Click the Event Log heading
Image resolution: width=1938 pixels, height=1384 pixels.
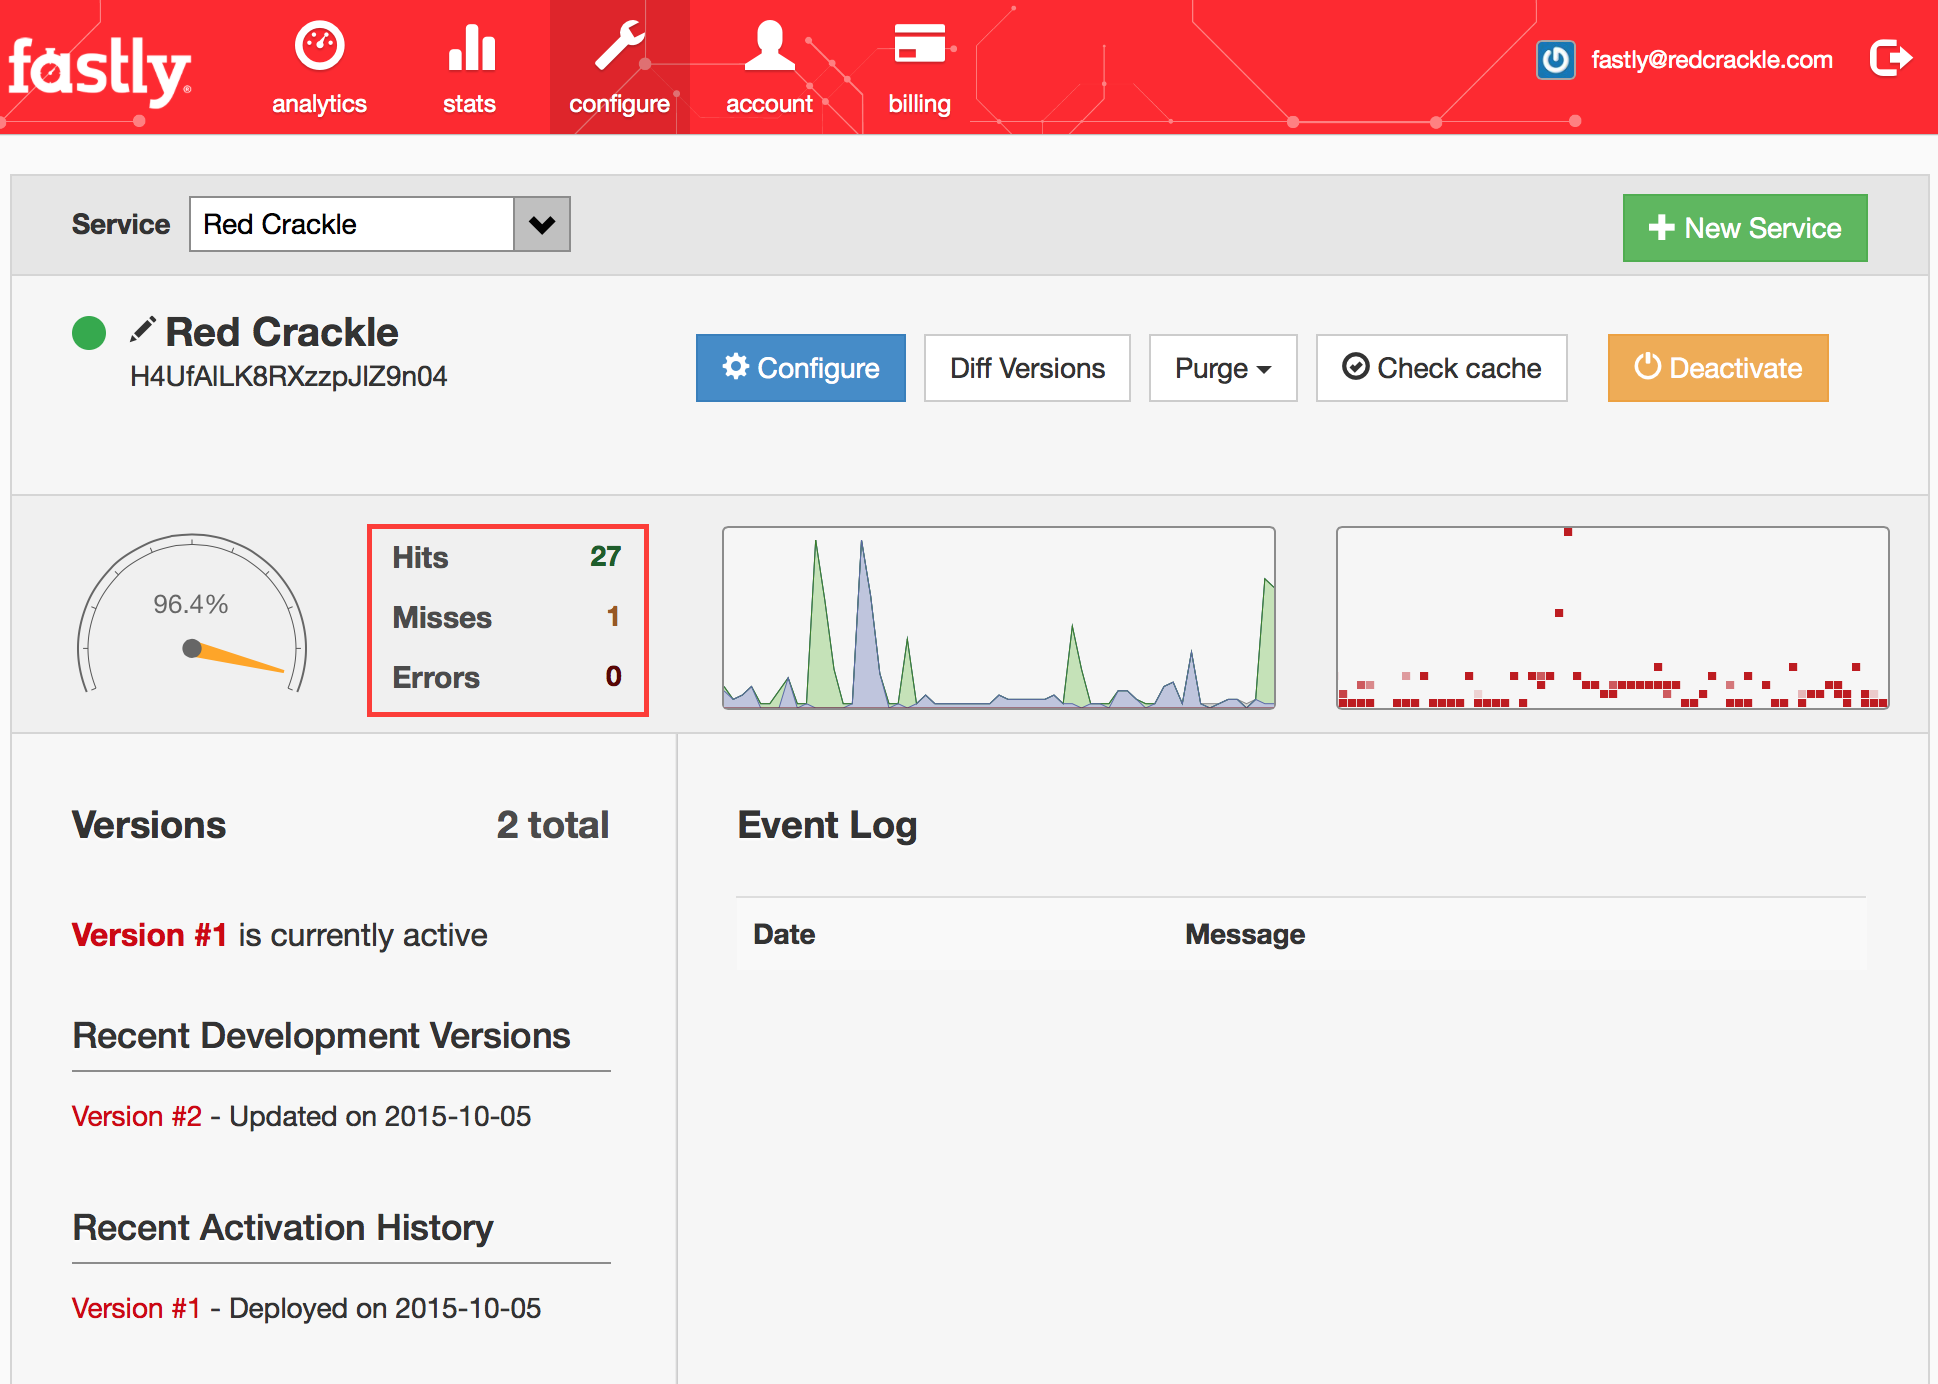click(827, 826)
